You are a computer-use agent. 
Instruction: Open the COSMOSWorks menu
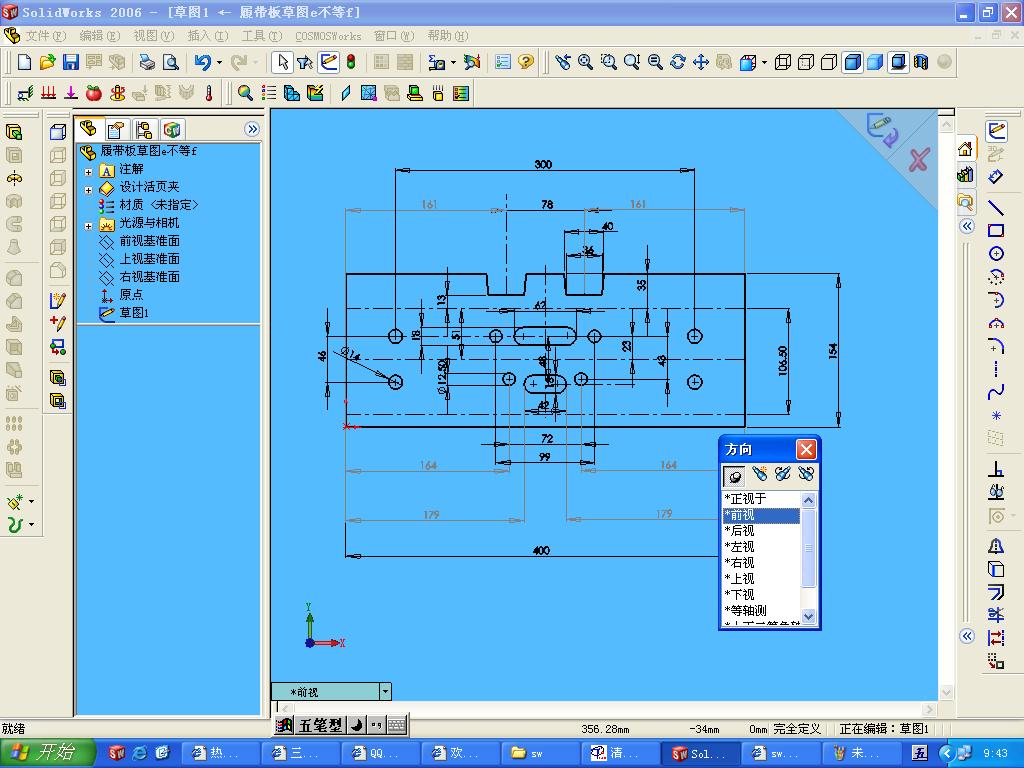click(328, 36)
